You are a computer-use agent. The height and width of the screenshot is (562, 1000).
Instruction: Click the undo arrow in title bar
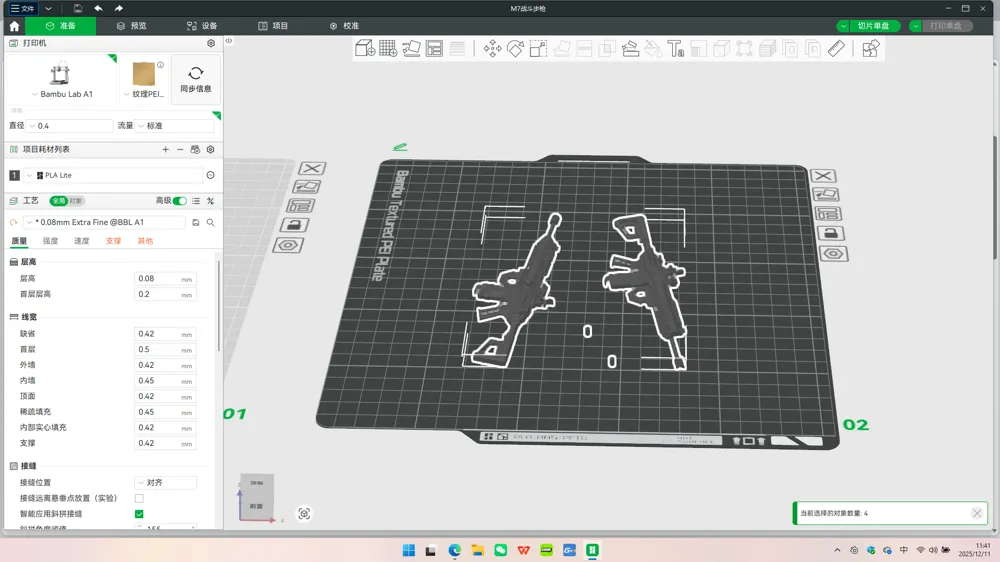click(x=98, y=8)
